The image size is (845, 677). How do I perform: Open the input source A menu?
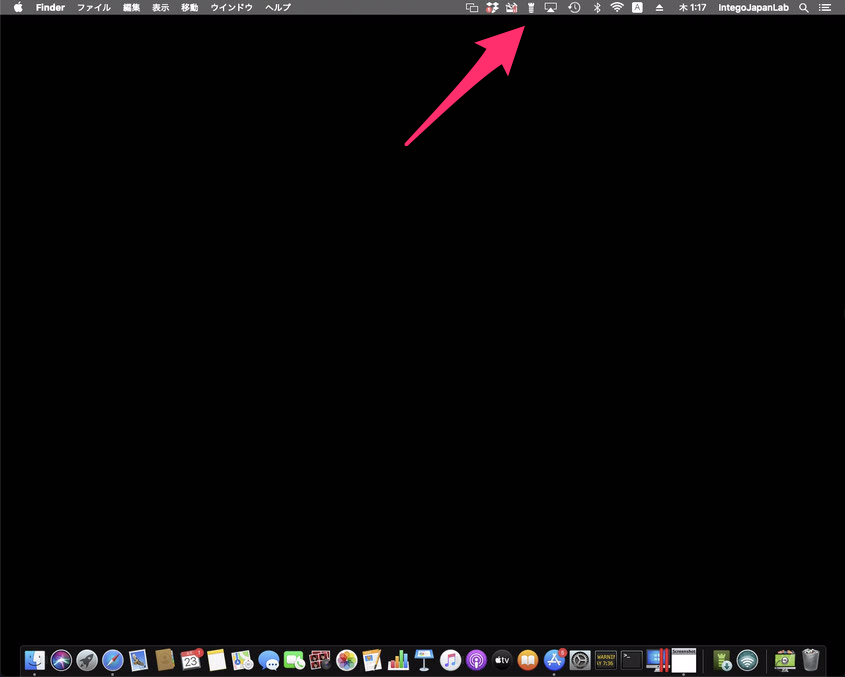638,8
